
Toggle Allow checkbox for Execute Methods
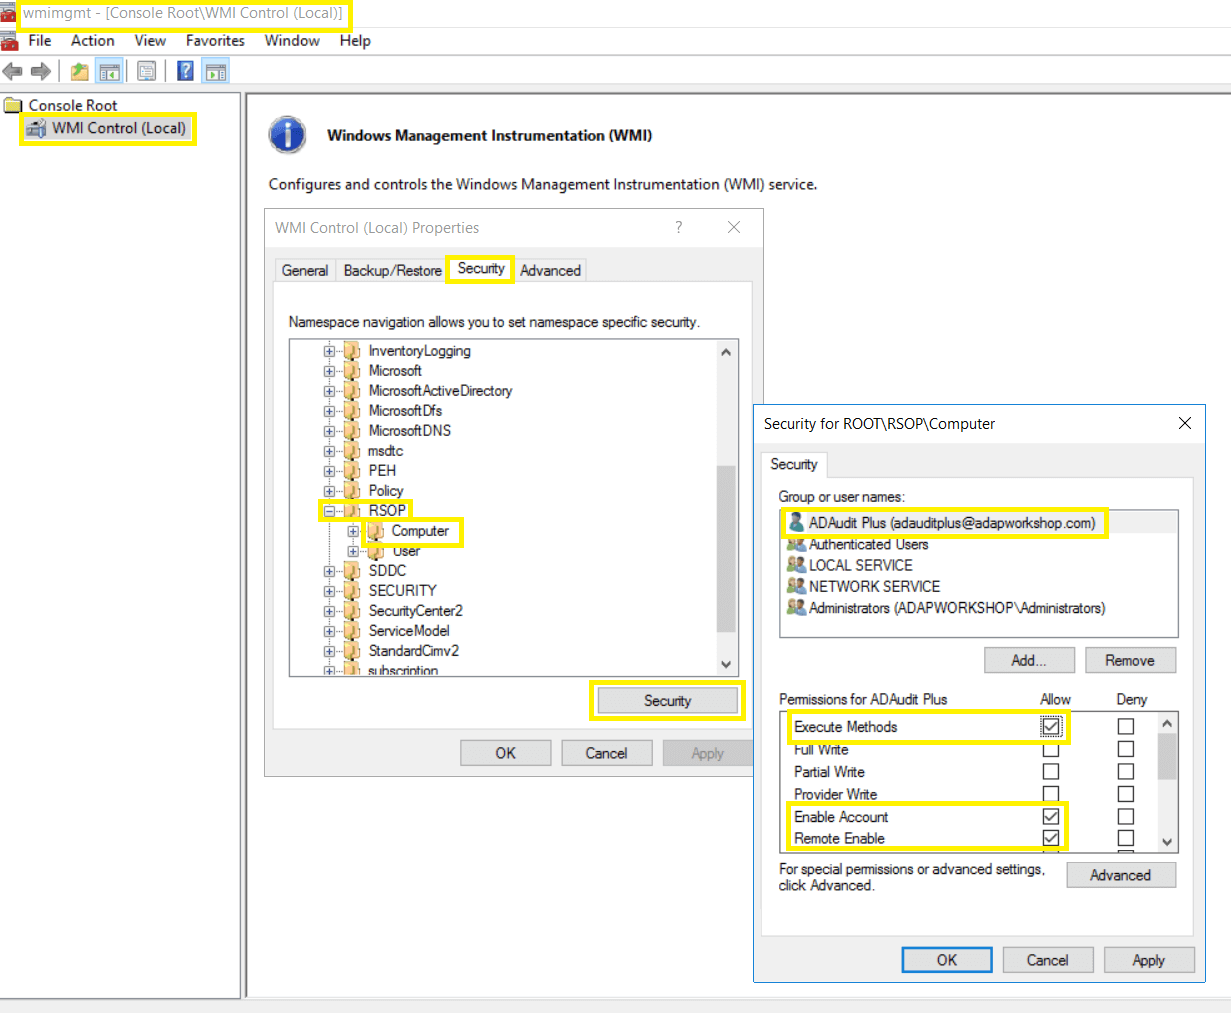tap(1050, 727)
